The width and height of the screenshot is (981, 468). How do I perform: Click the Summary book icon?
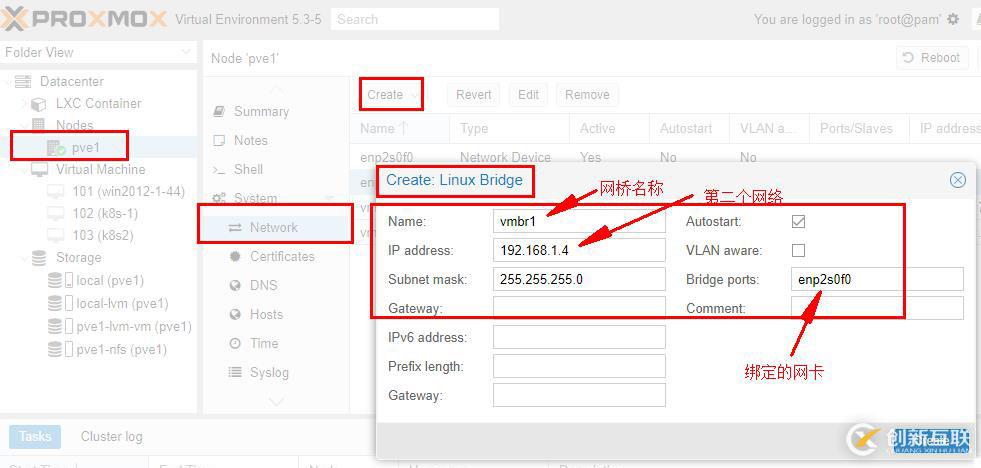(218, 111)
